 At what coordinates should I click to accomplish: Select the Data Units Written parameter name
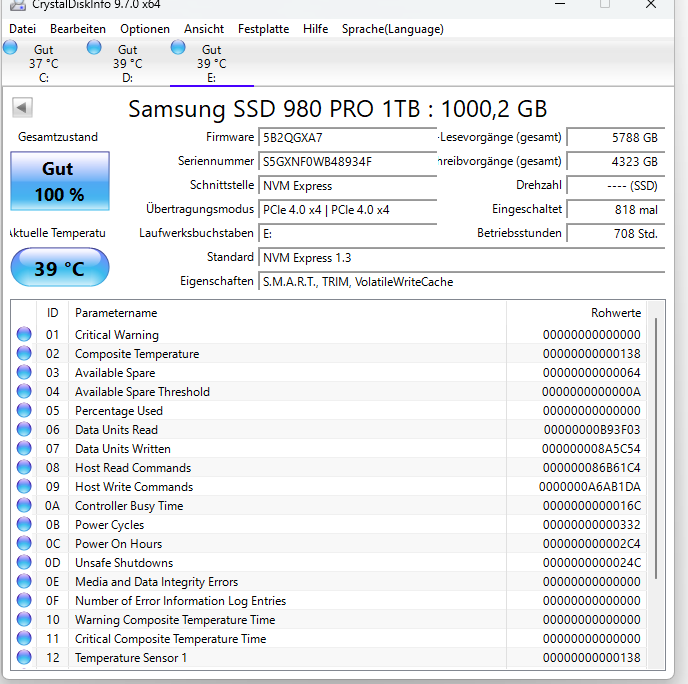point(123,449)
